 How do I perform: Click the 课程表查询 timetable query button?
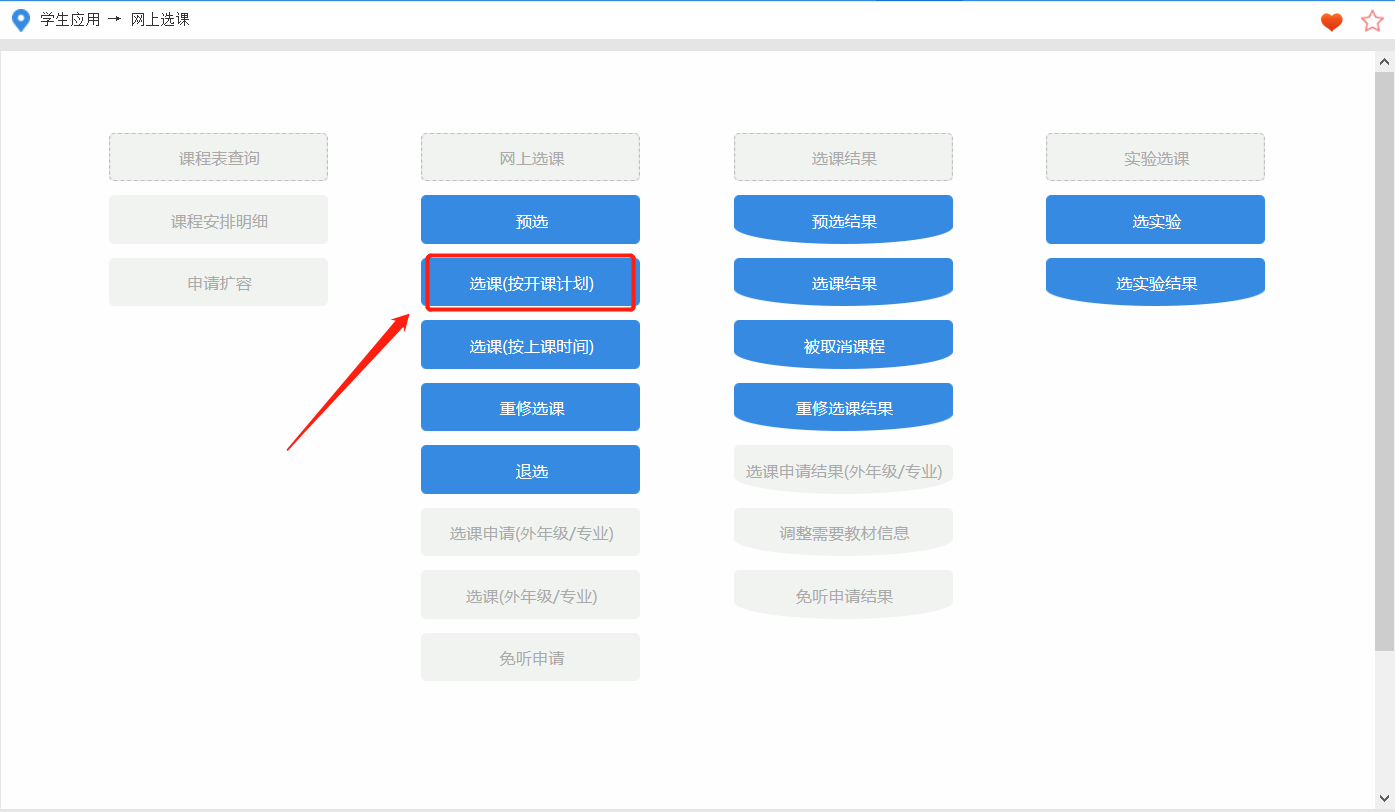(218, 157)
